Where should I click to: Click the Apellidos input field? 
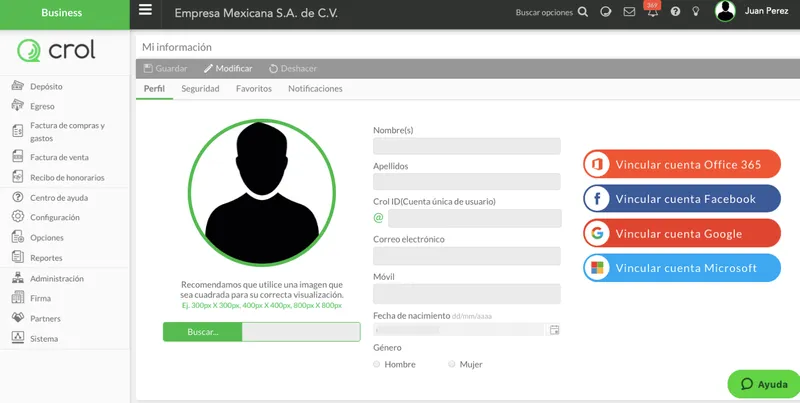pyautogui.click(x=467, y=182)
